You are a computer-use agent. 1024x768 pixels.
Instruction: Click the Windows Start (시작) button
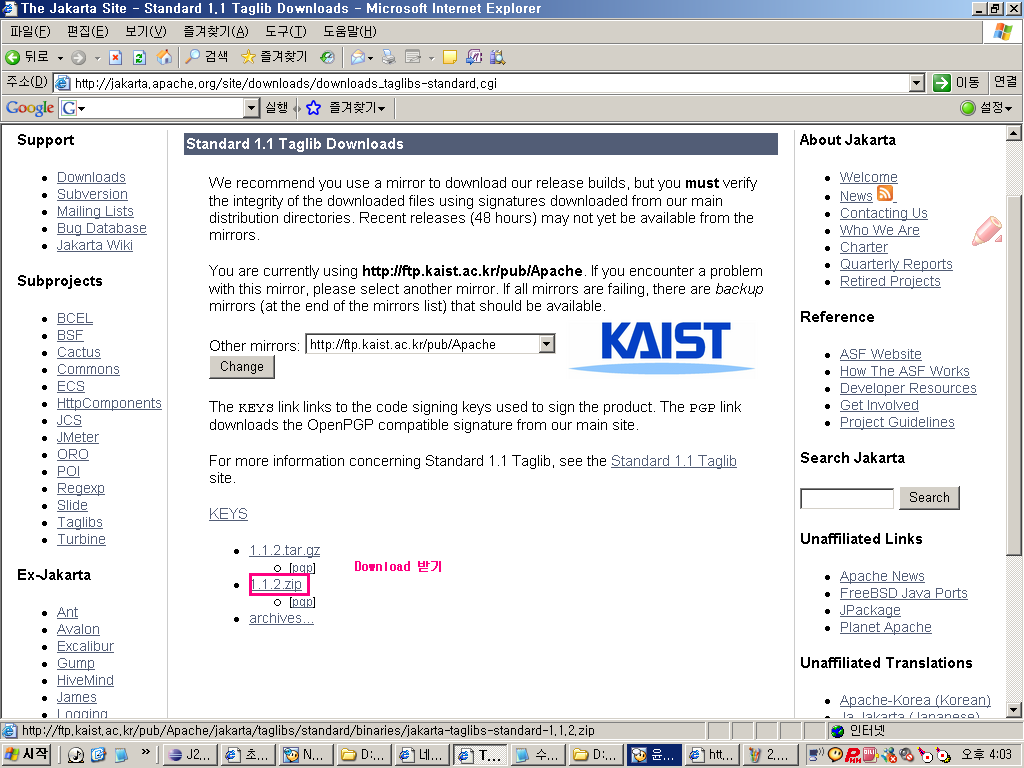[x=28, y=754]
